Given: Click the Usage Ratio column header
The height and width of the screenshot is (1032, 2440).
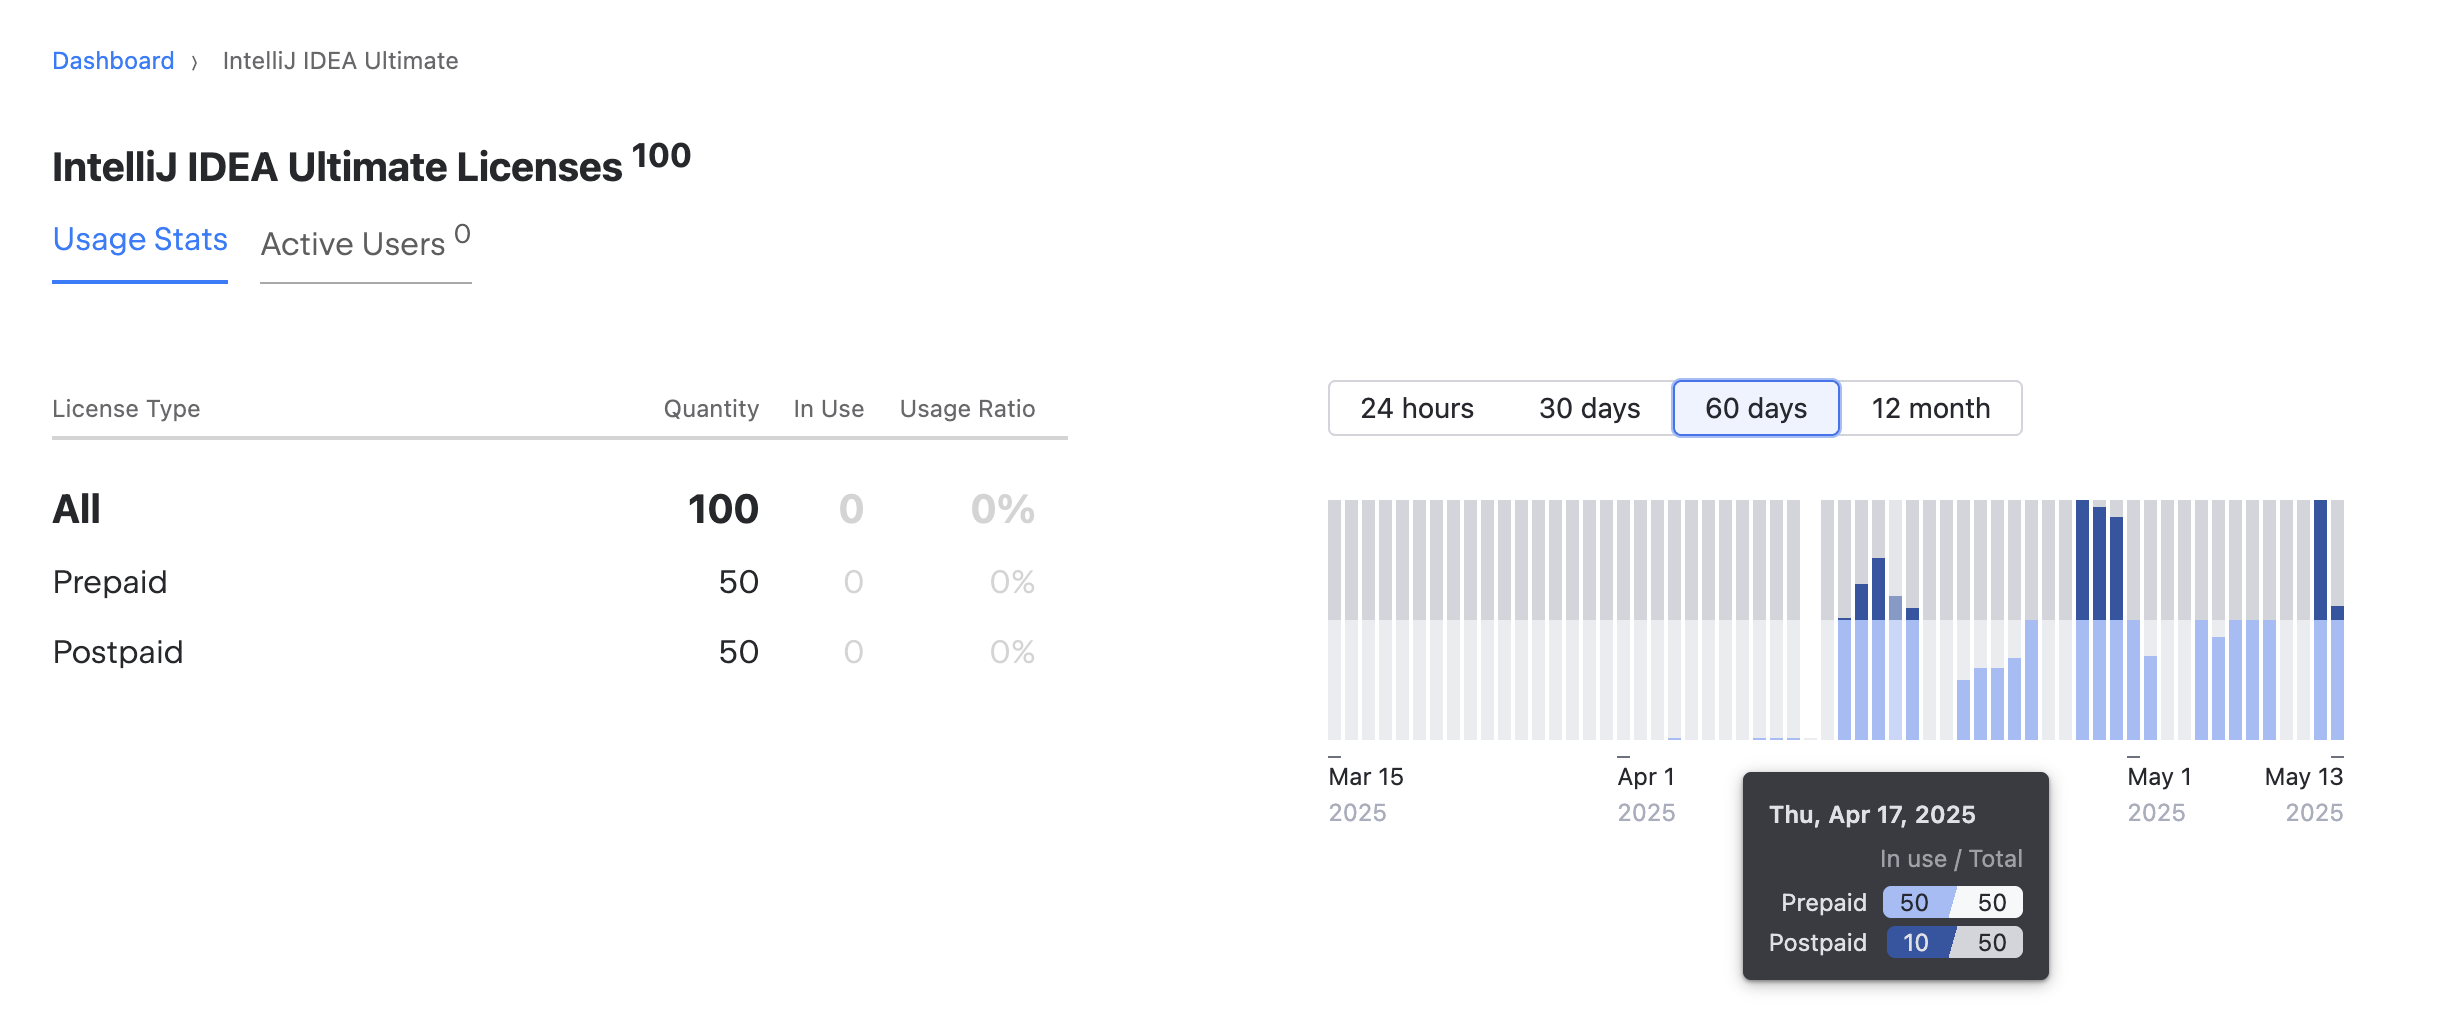Looking at the screenshot, I should pos(966,408).
